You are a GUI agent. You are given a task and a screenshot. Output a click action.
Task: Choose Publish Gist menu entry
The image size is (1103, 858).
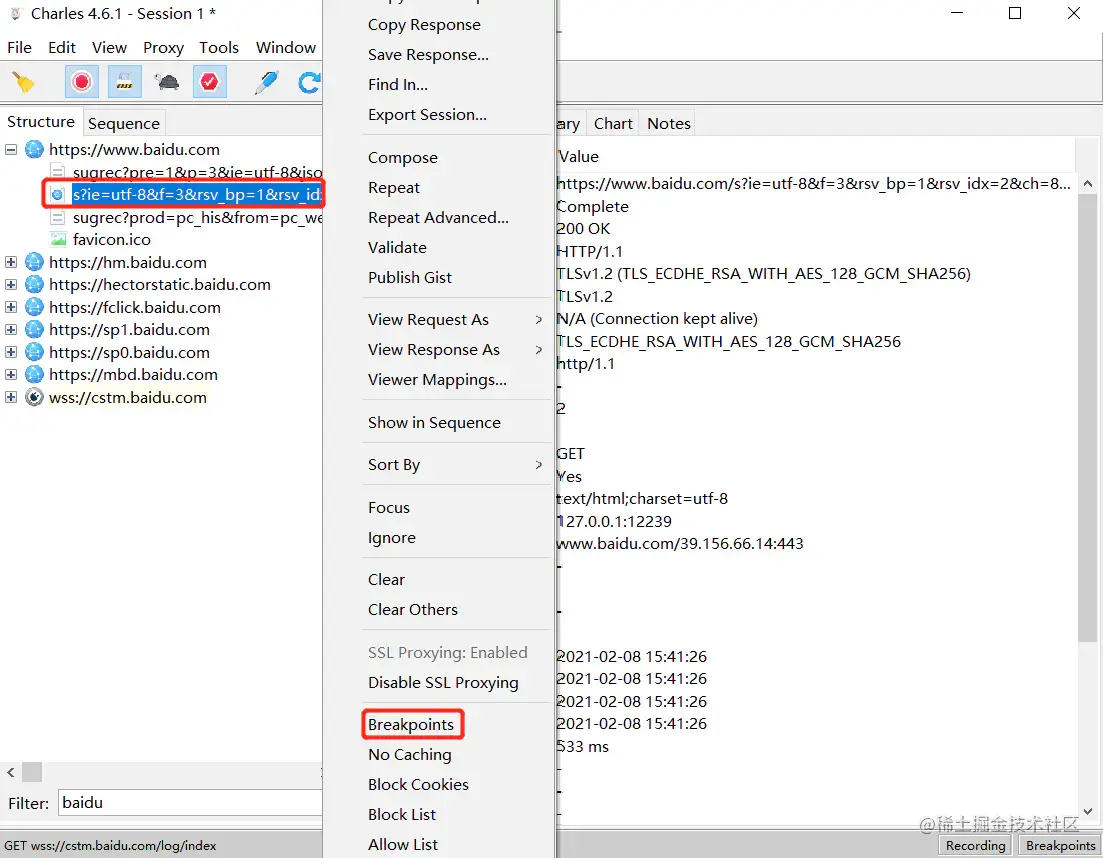(409, 277)
